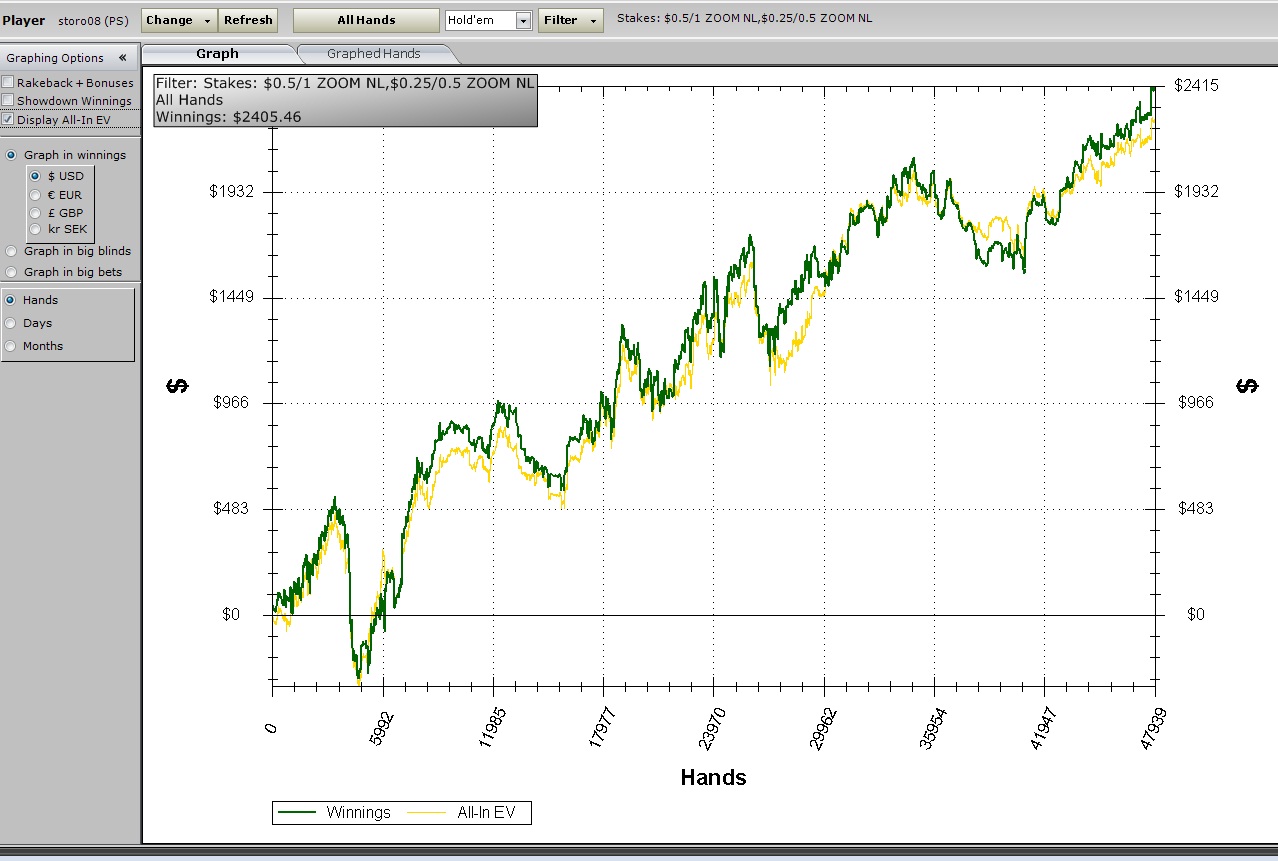The height and width of the screenshot is (861, 1278).
Task: Choose € EUR currency option
Action: 35,195
